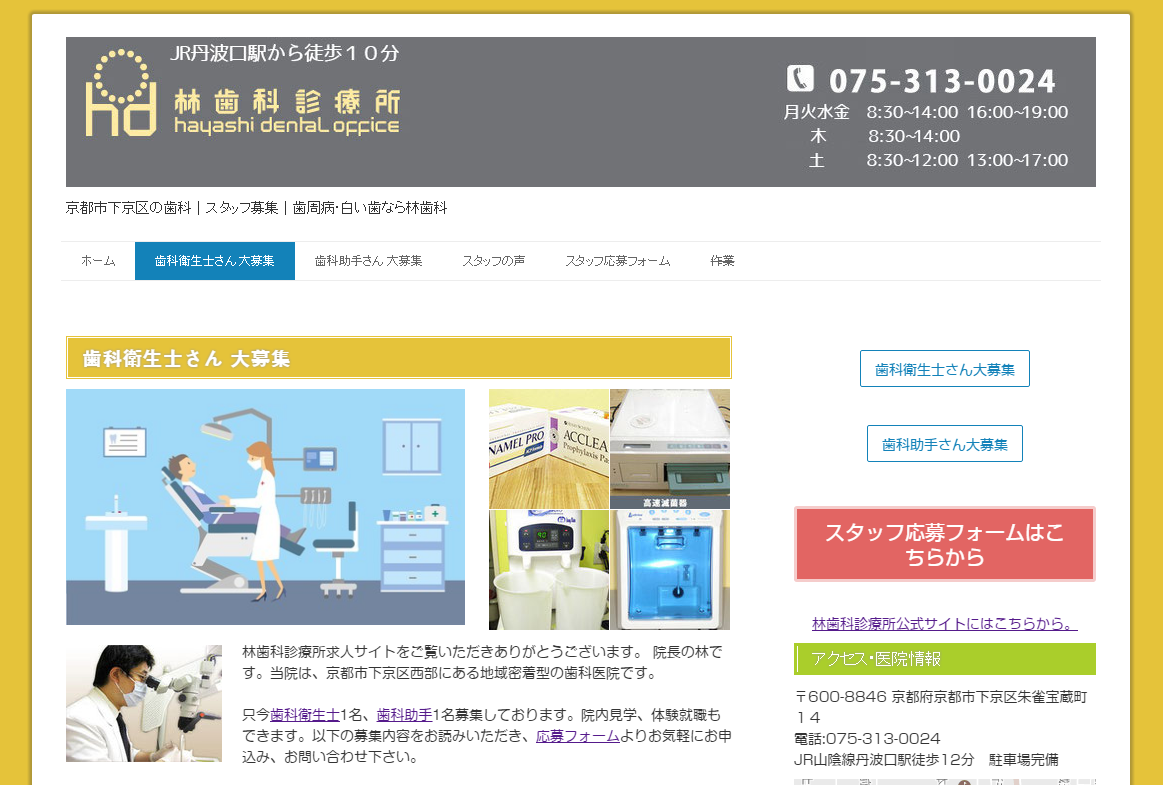Viewport: 1163px width, 785px height.
Task: Click the photo of white buckets device
Action: point(549,570)
